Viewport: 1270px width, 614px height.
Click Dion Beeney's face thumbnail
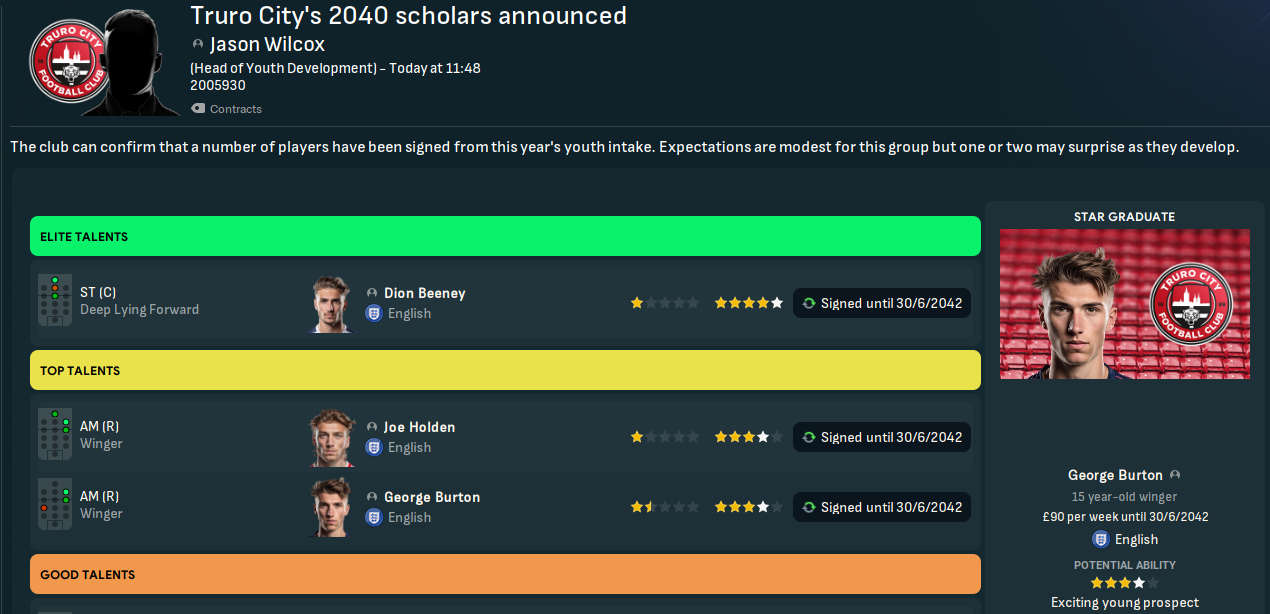click(x=331, y=303)
